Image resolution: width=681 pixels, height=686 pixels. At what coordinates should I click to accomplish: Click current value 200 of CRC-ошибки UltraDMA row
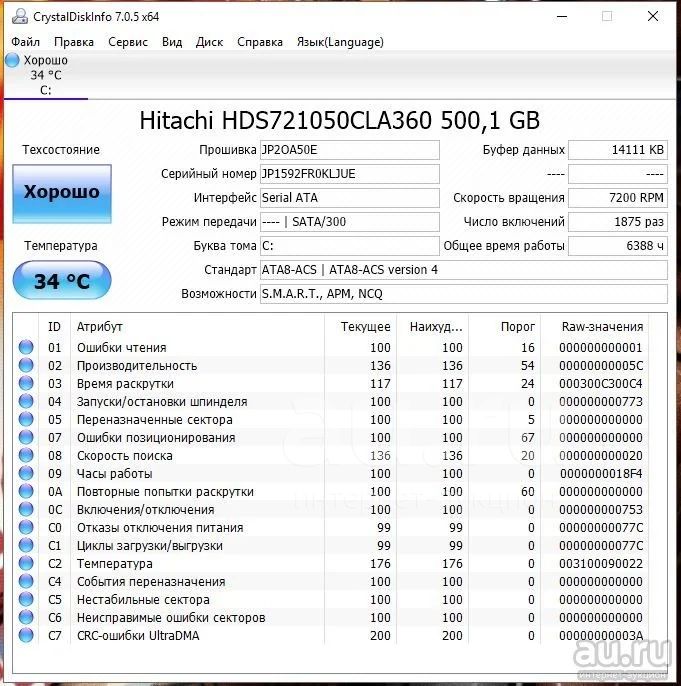(380, 635)
